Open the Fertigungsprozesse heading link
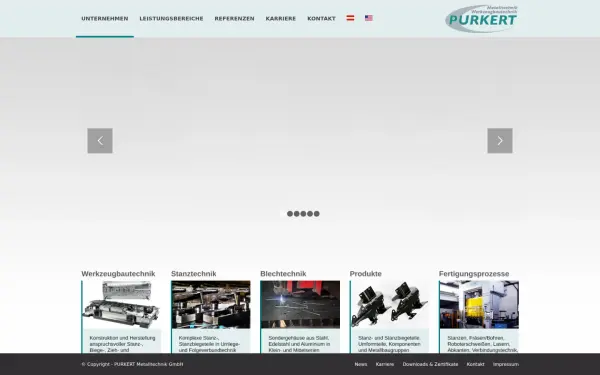600x375 pixels. (474, 274)
